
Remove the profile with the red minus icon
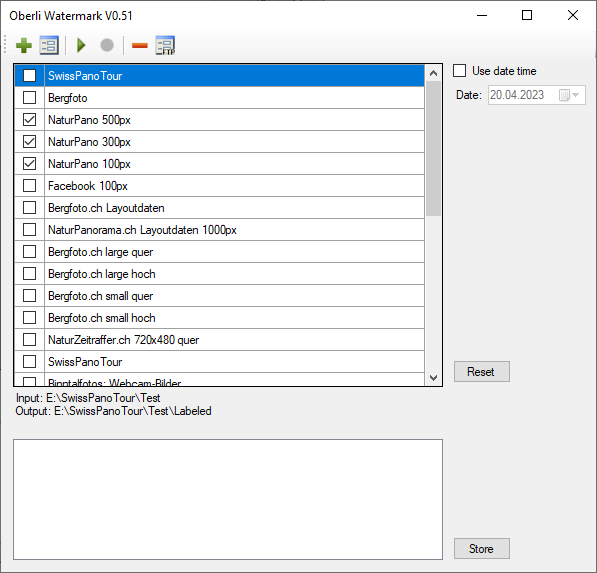click(x=139, y=46)
